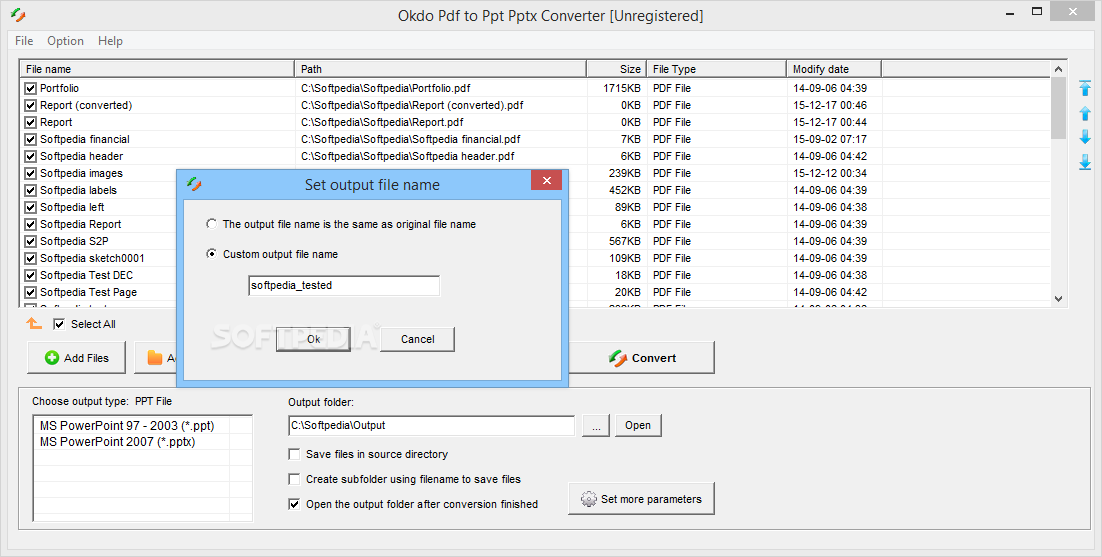Sort by File Type column header
Screen dimensions: 1102x557
[x=717, y=69]
